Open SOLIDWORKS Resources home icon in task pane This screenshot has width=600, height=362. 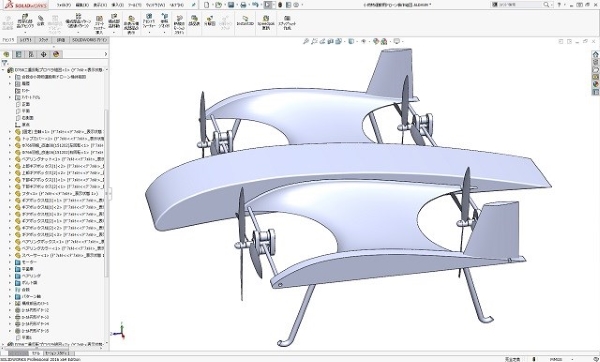595,54
